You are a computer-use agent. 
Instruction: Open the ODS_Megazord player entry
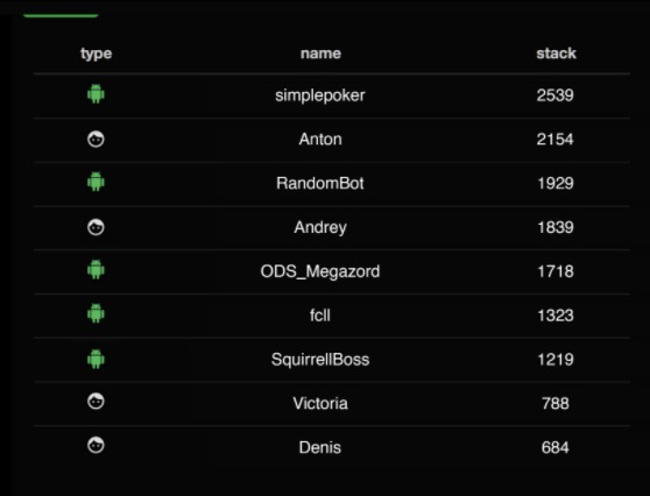(x=320, y=271)
